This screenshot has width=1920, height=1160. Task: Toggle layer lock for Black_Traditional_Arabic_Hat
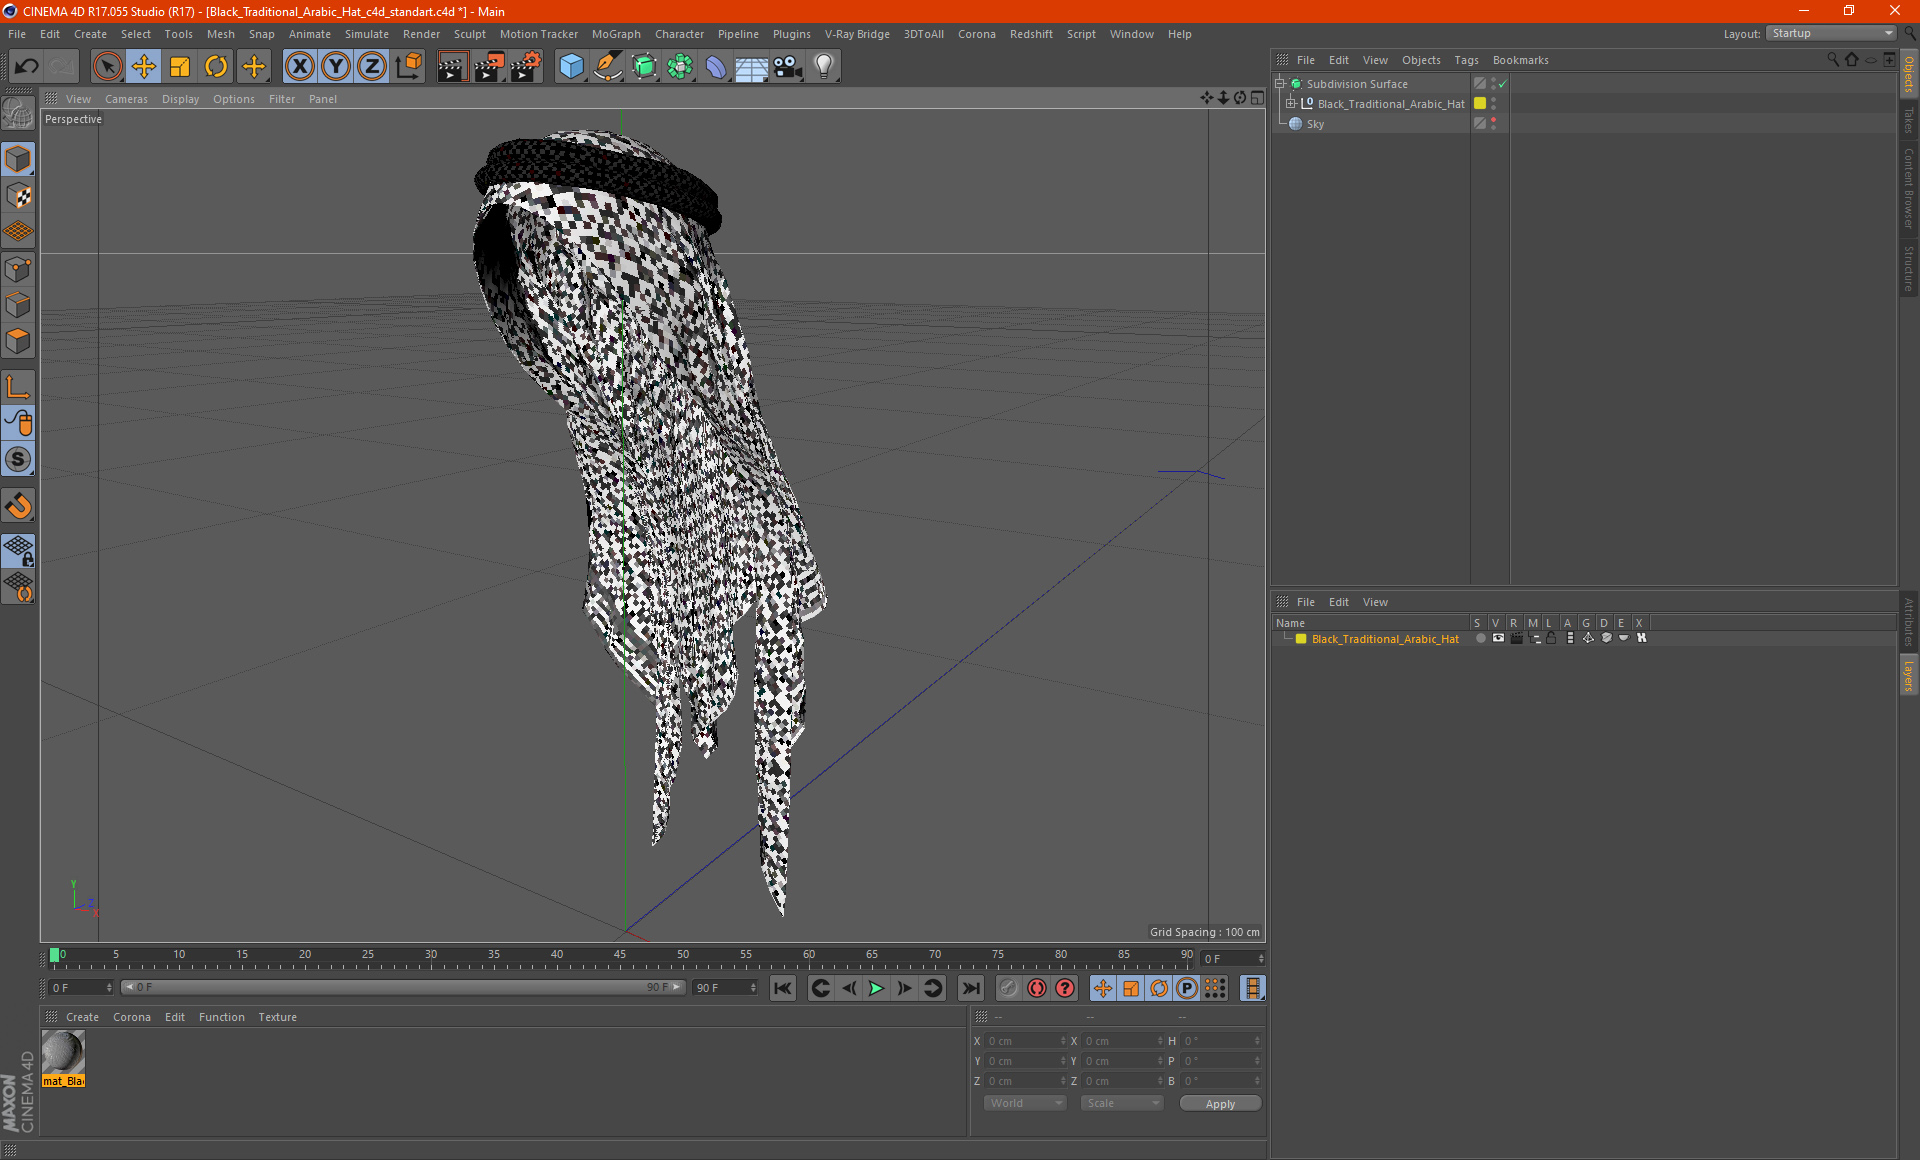coord(1551,638)
